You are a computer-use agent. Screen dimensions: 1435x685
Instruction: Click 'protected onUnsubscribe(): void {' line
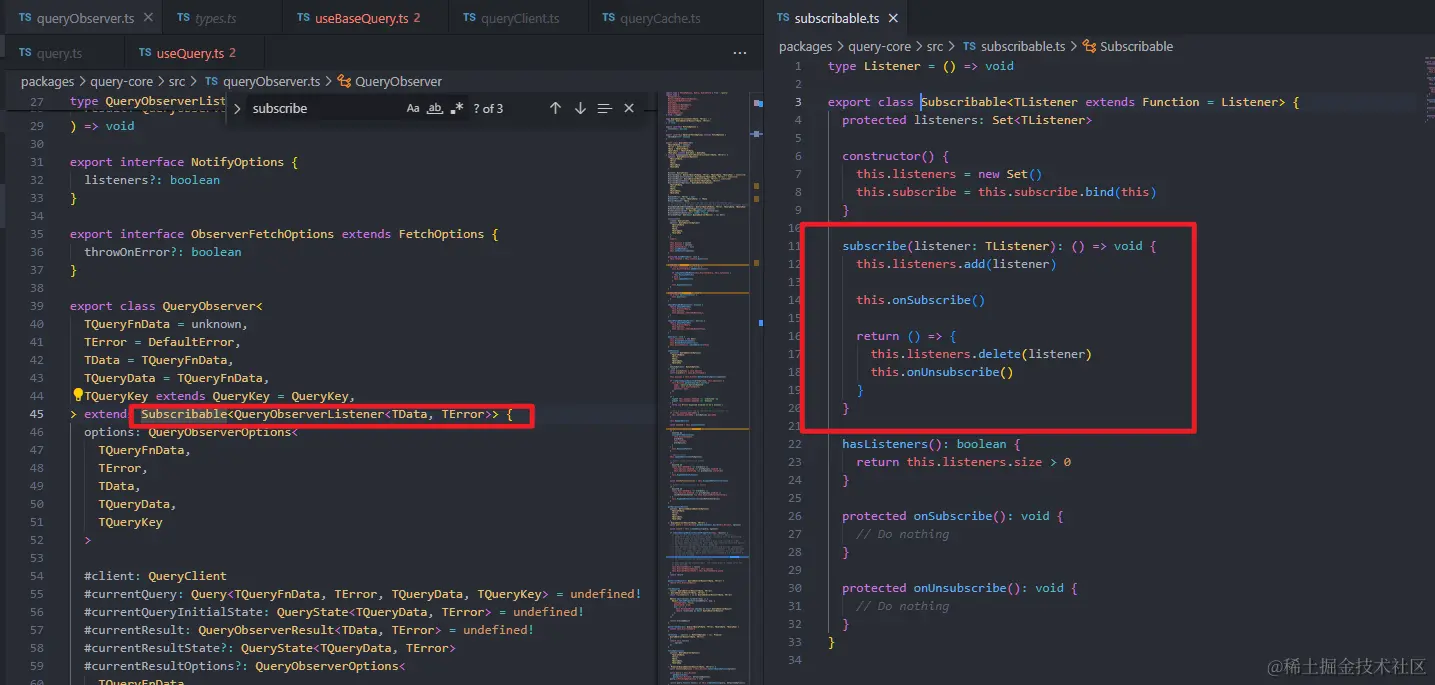960,588
